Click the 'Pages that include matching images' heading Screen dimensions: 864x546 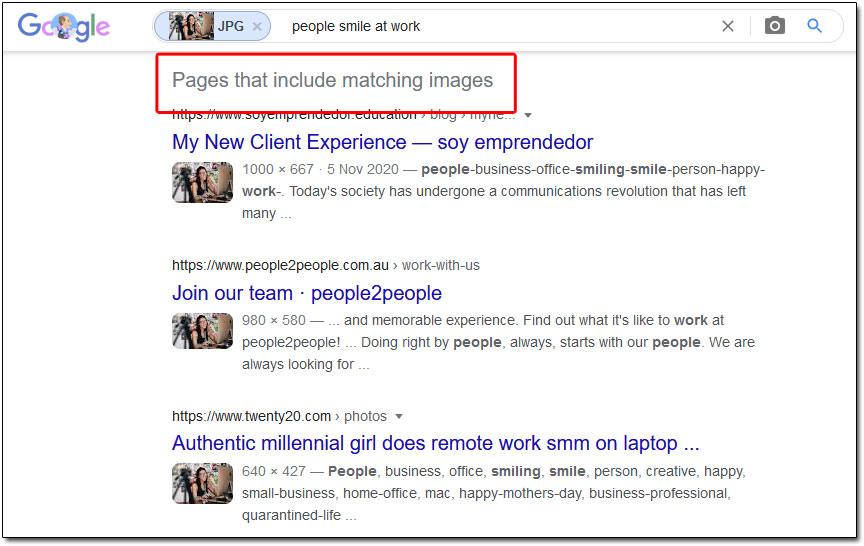332,80
